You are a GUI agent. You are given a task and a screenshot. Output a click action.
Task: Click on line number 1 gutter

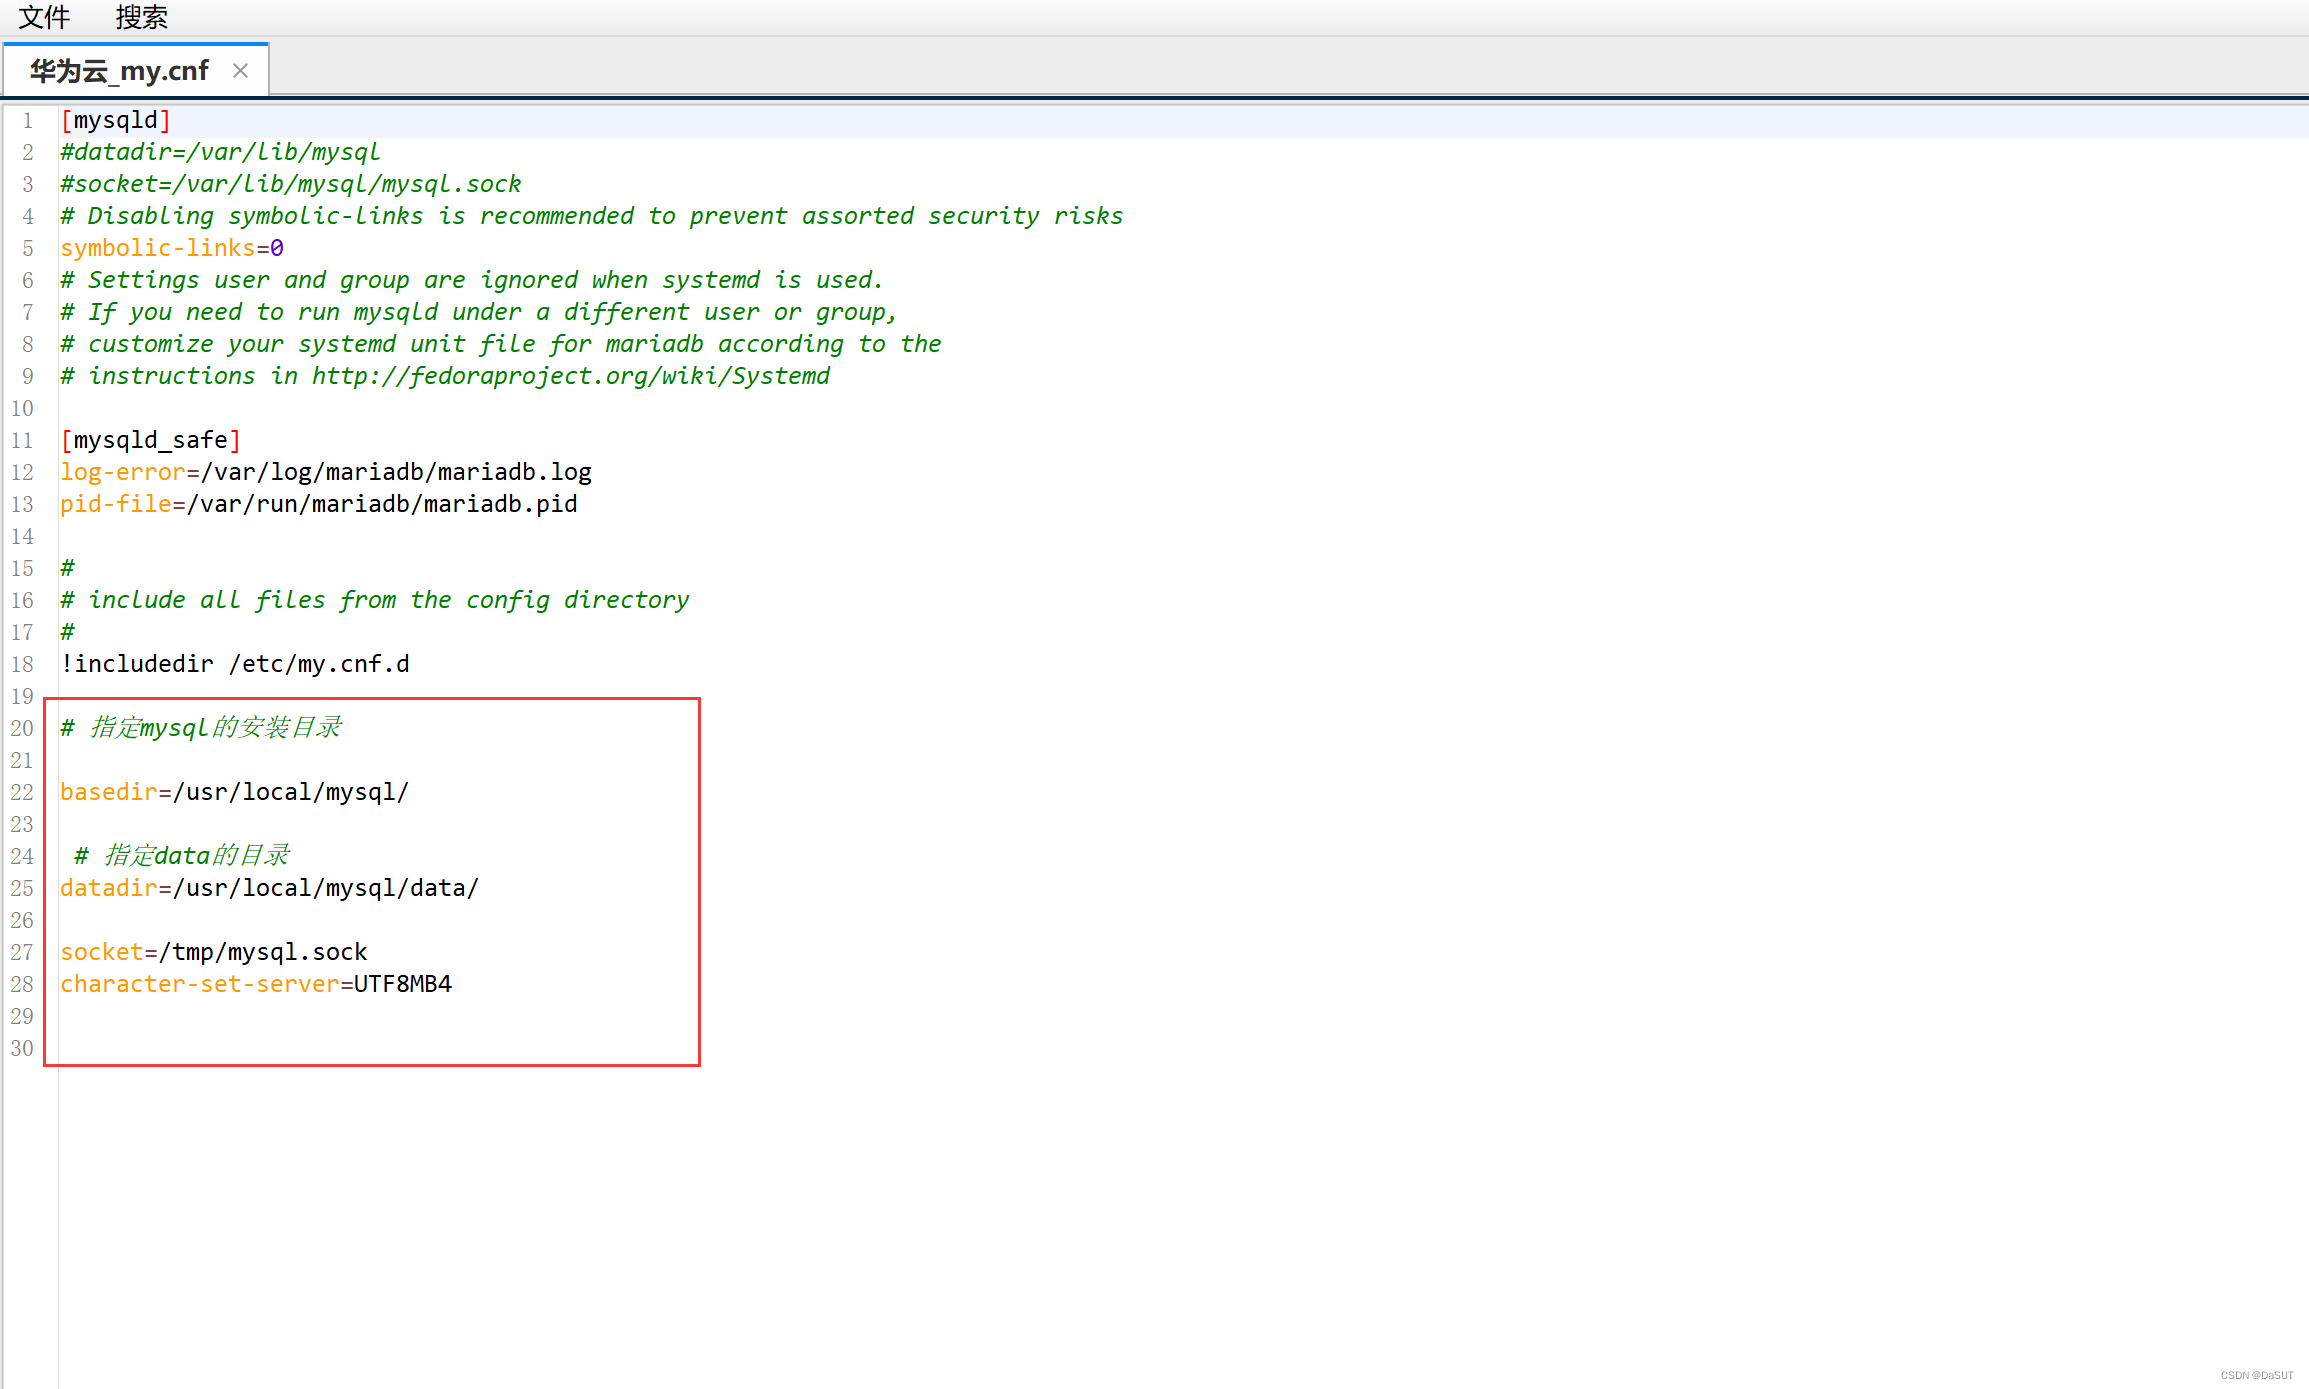28,119
